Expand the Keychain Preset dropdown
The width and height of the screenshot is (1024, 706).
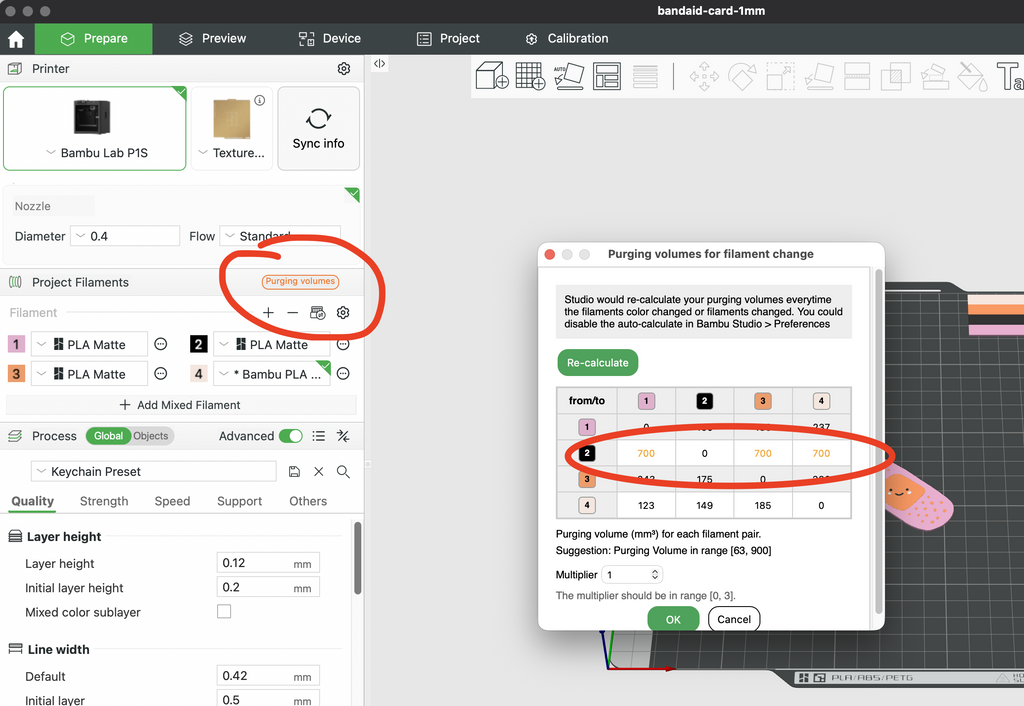point(154,472)
